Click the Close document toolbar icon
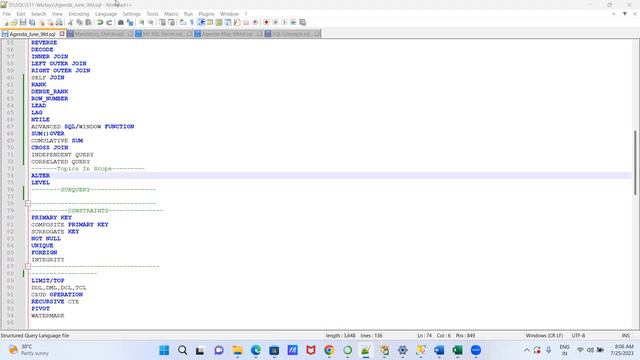The height and width of the screenshot is (360, 640). point(41,22)
